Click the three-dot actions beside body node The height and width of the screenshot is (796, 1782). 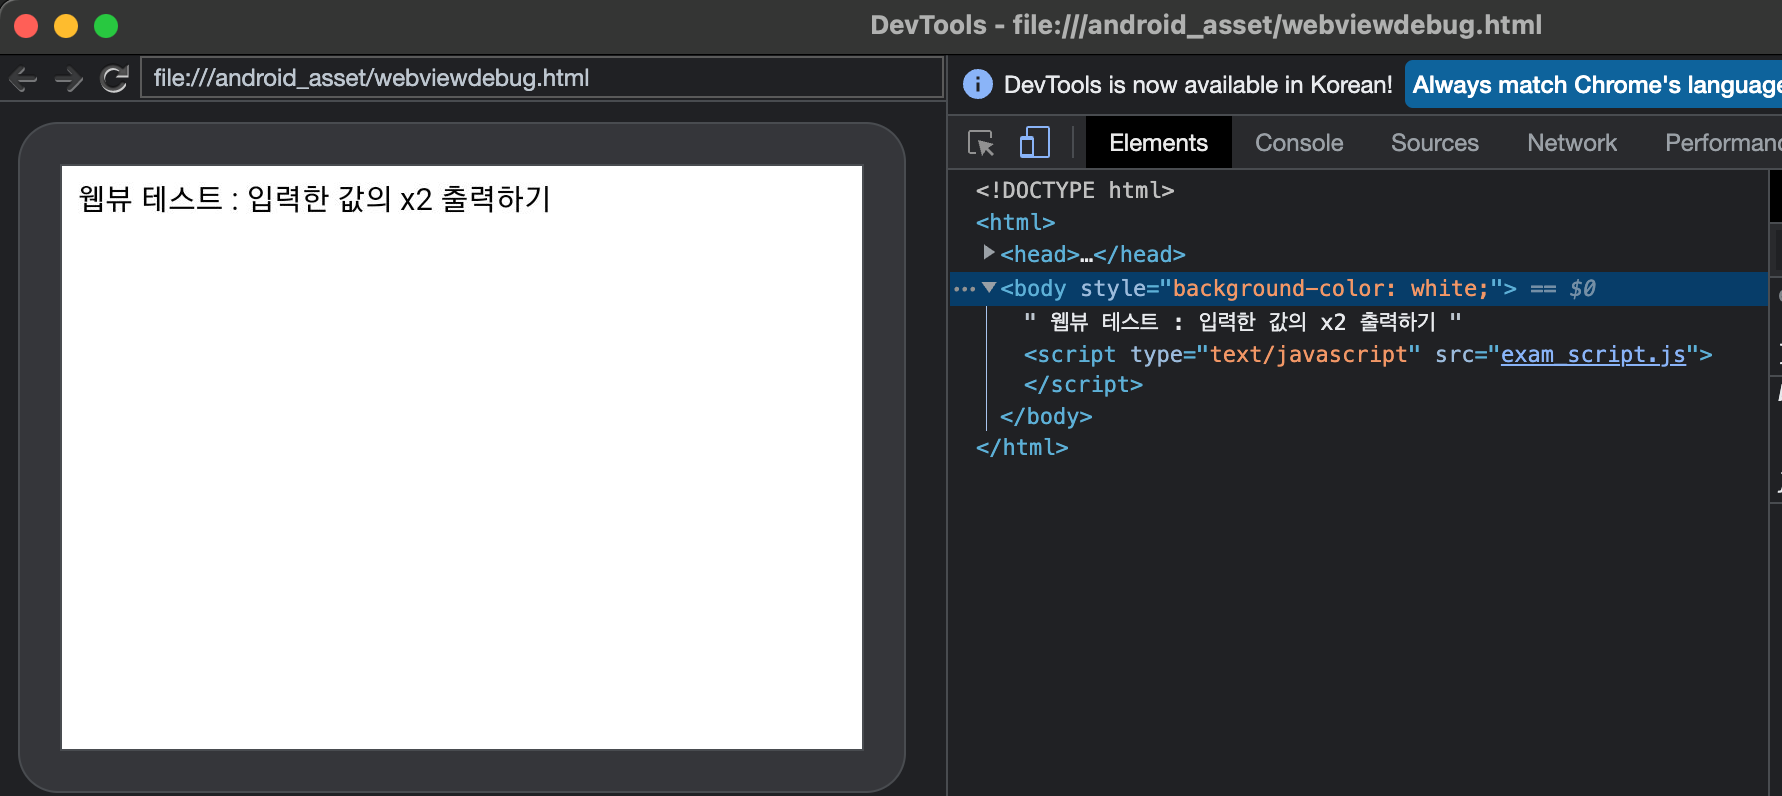964,289
